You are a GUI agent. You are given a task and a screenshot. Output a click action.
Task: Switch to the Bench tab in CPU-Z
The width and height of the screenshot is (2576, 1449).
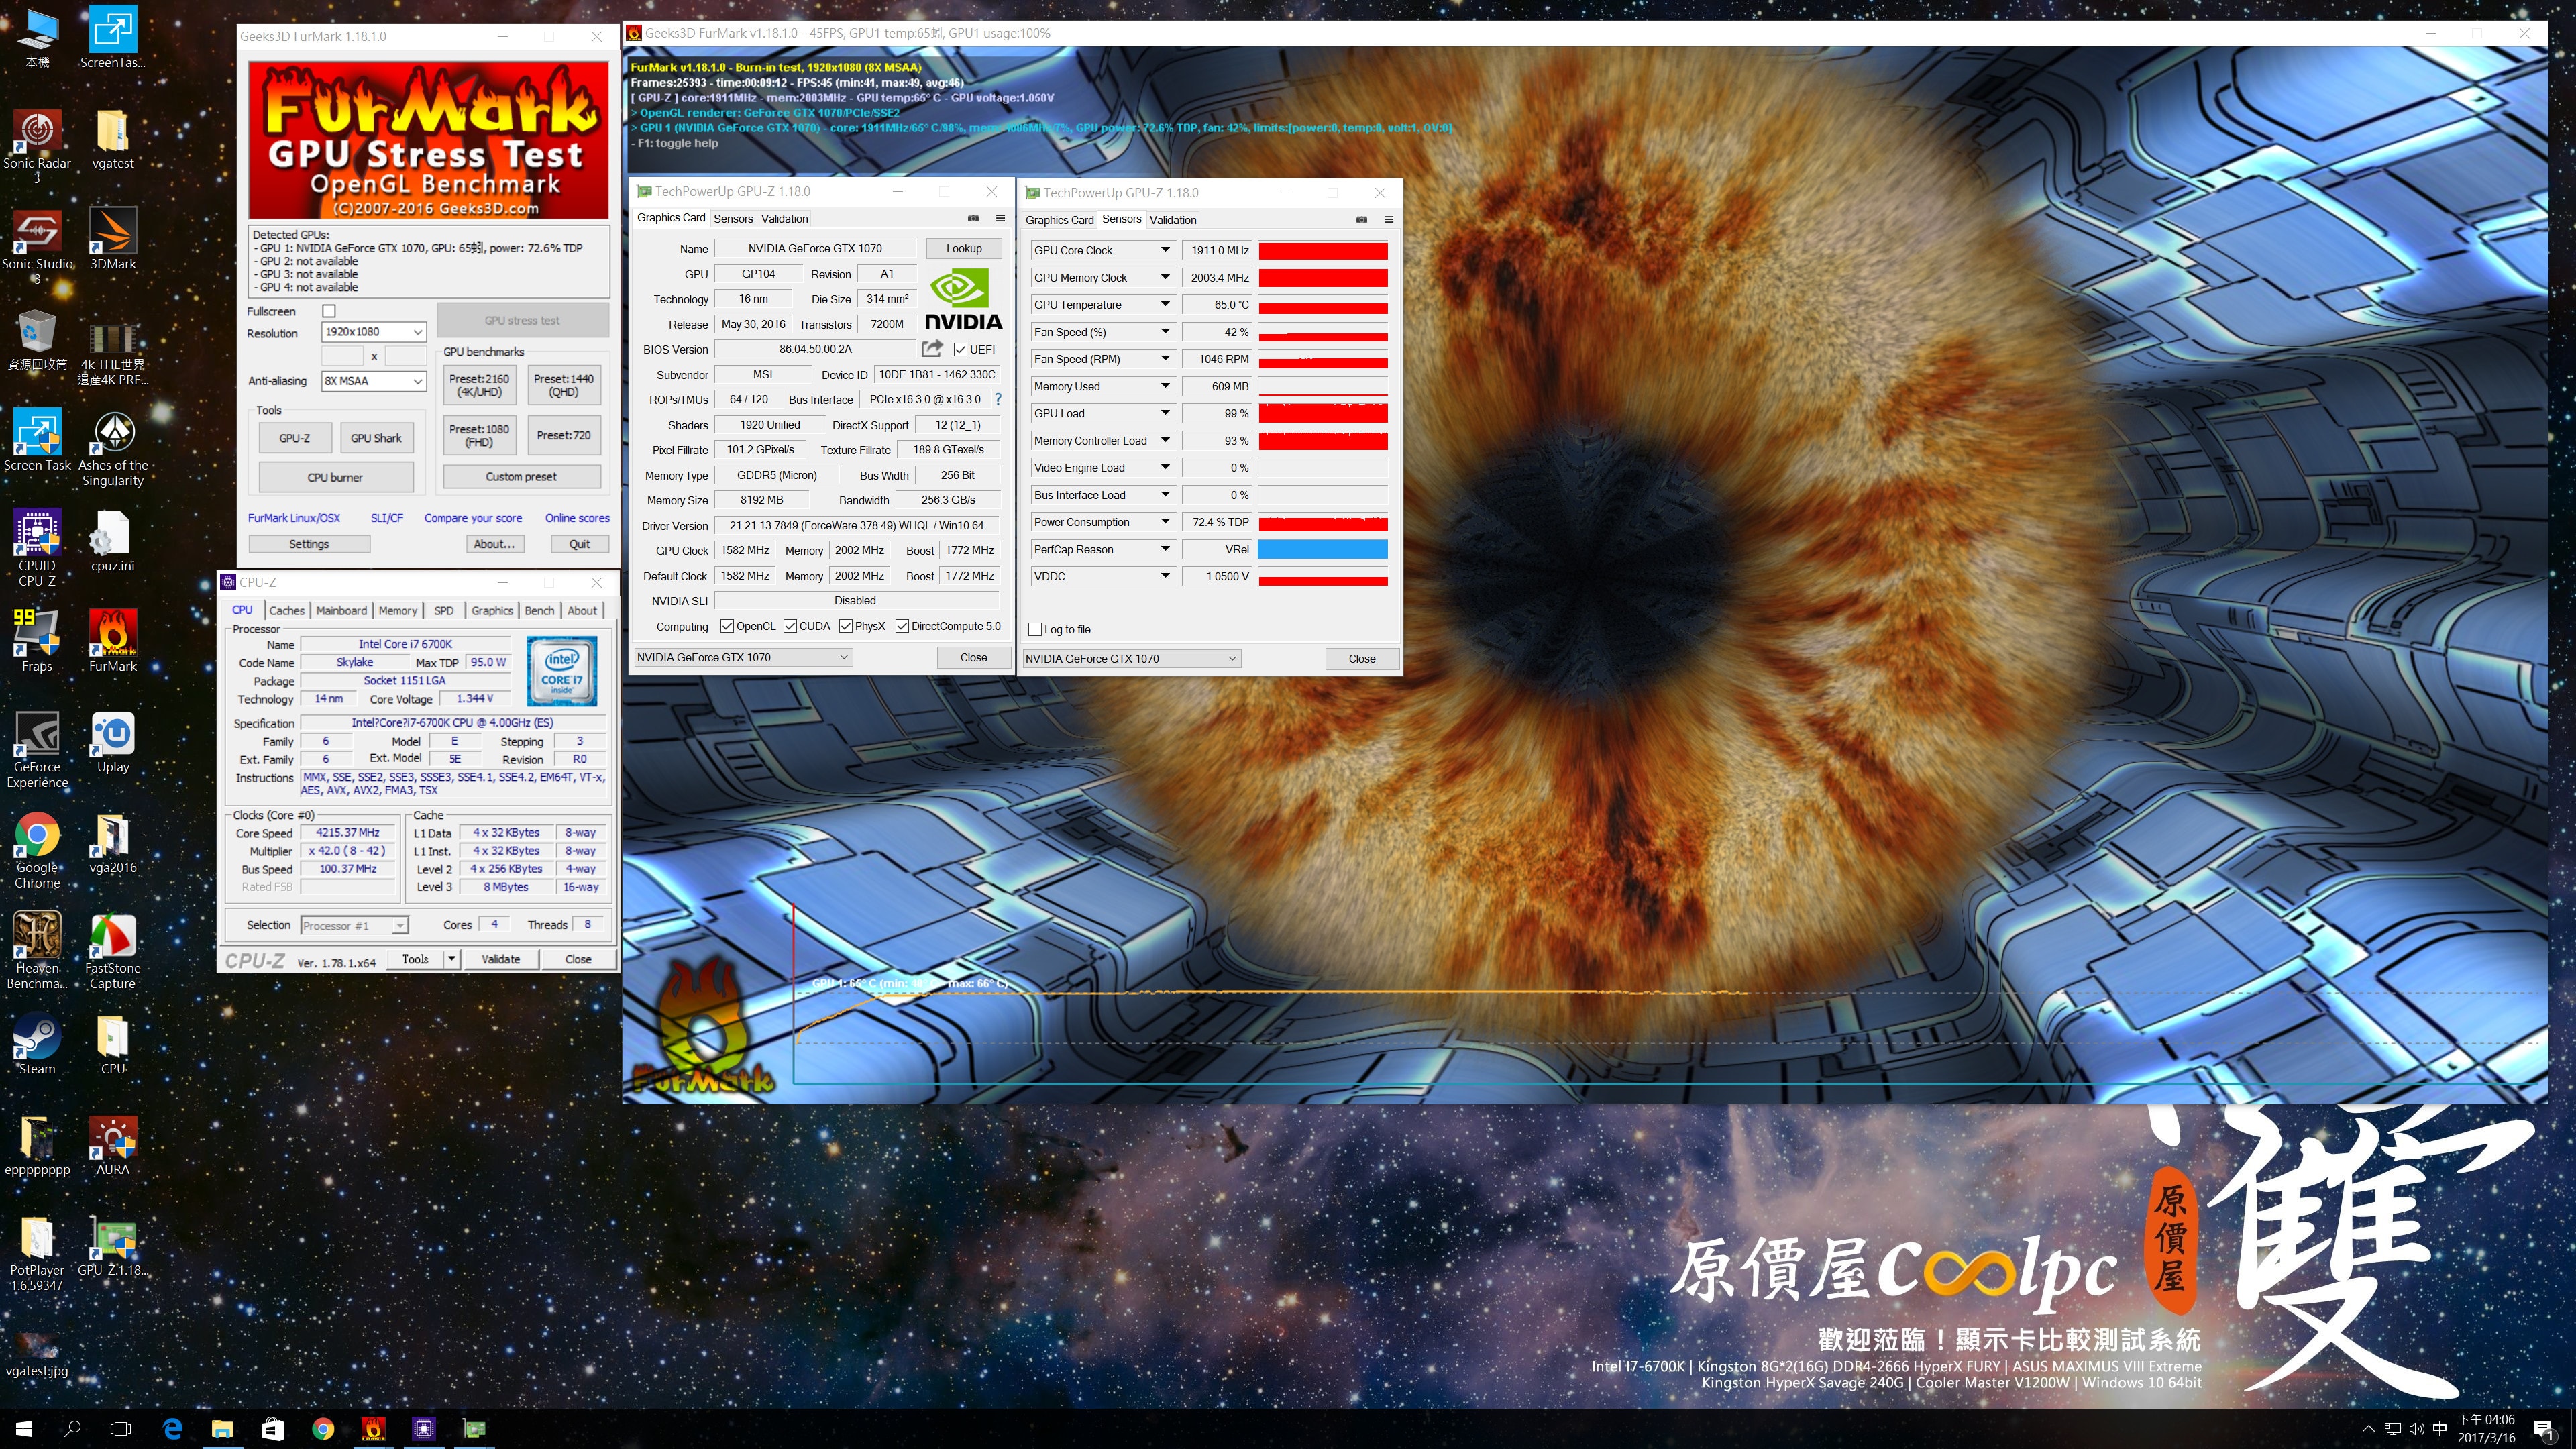coord(539,610)
